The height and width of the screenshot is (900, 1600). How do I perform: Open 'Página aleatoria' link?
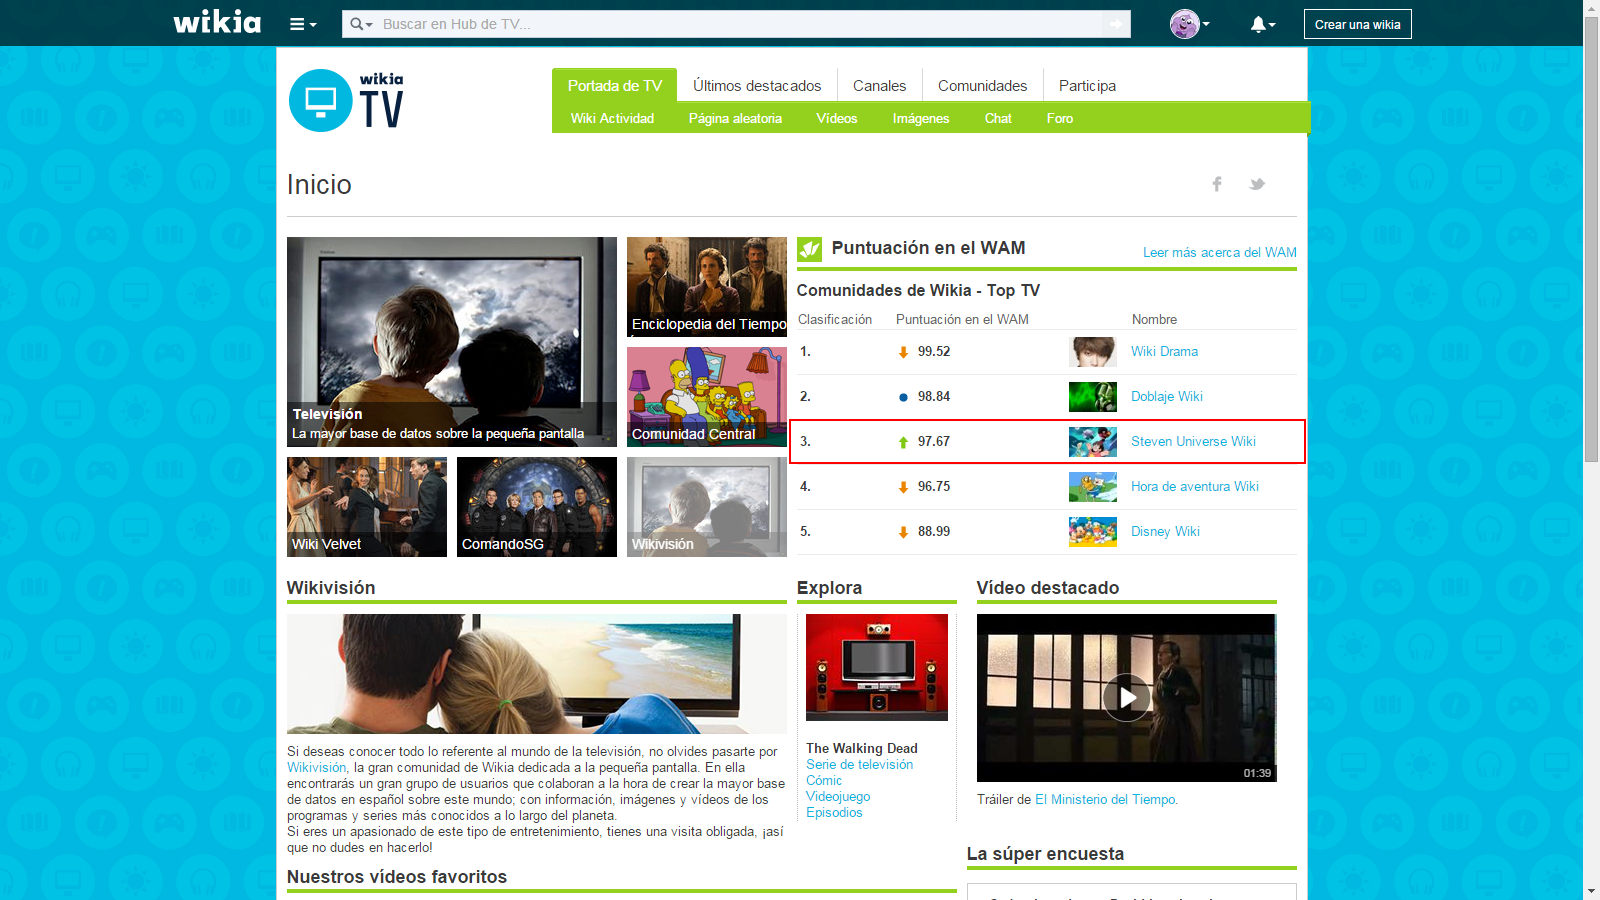[735, 118]
